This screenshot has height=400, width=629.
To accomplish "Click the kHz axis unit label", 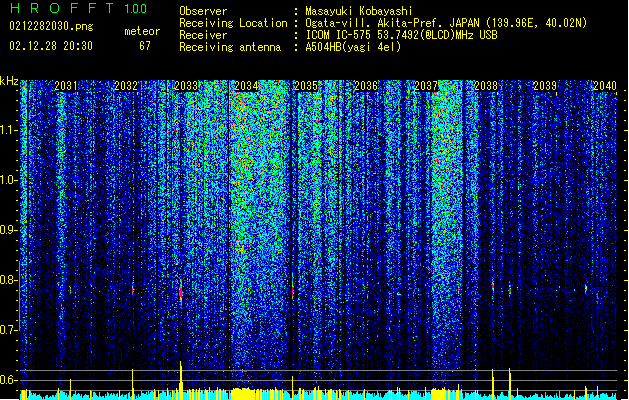I will (9, 81).
